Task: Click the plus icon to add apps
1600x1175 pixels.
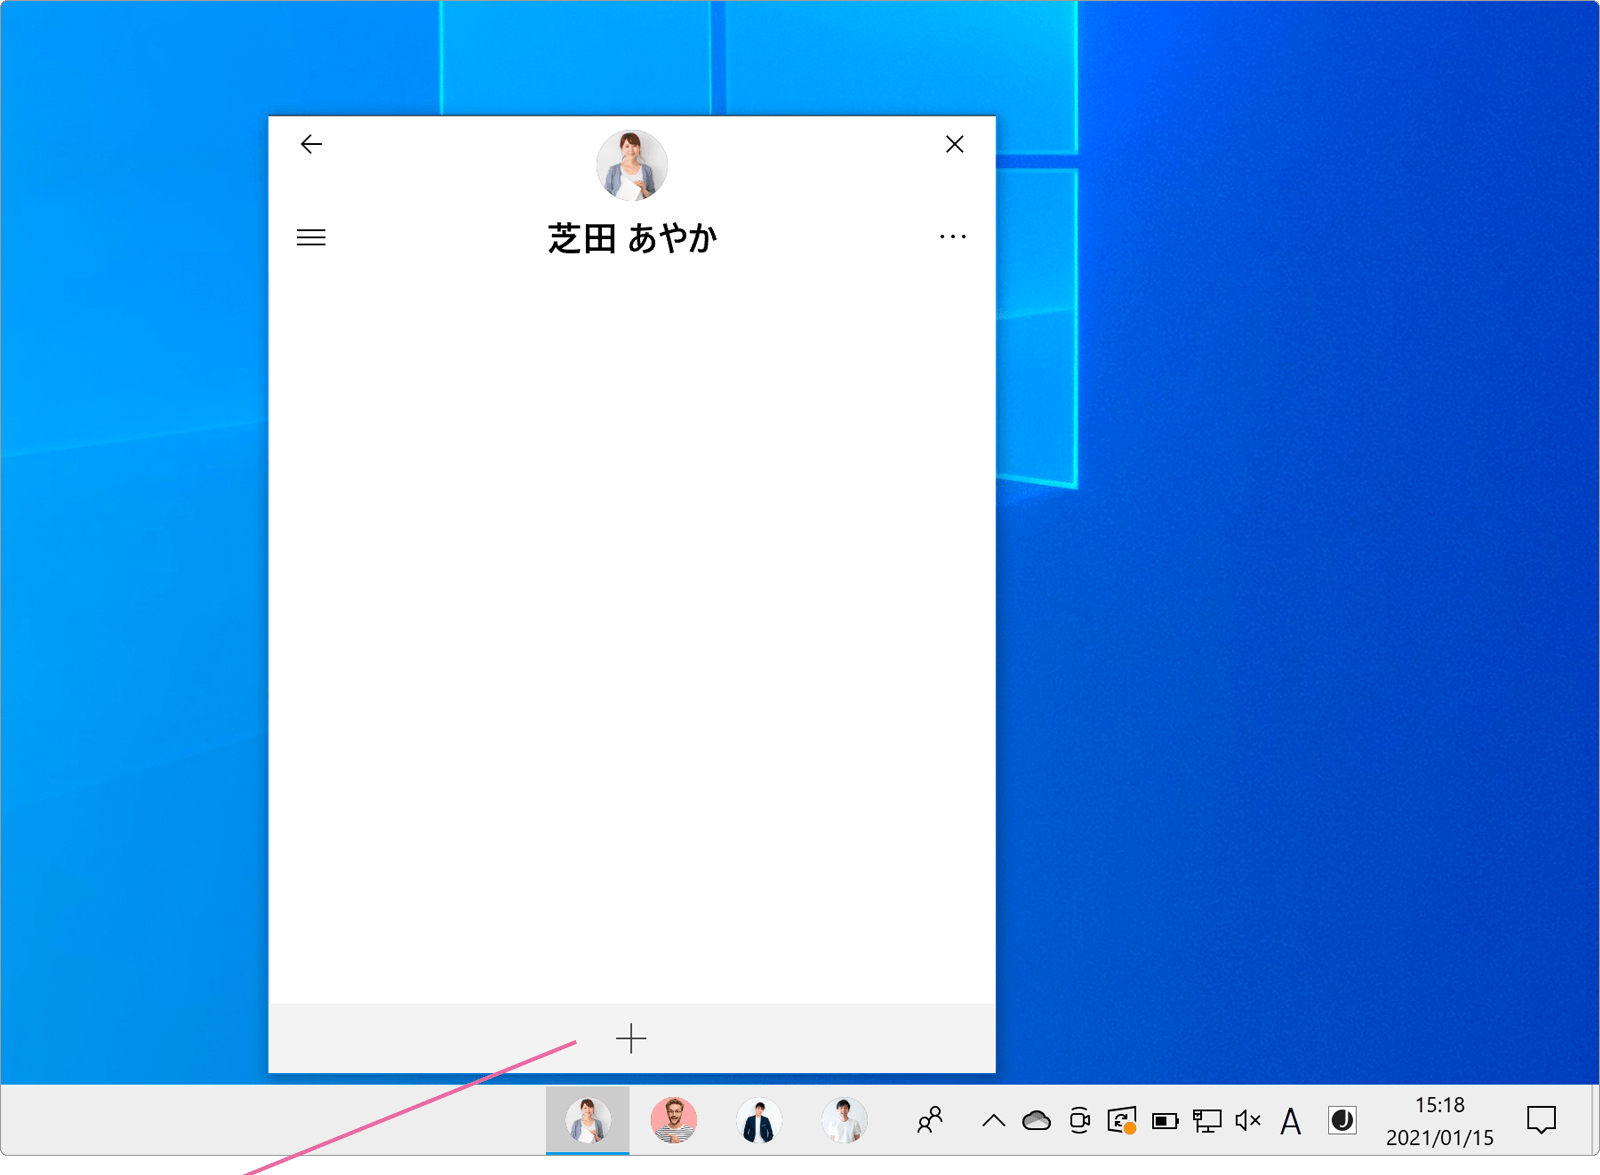Action: [x=631, y=1039]
